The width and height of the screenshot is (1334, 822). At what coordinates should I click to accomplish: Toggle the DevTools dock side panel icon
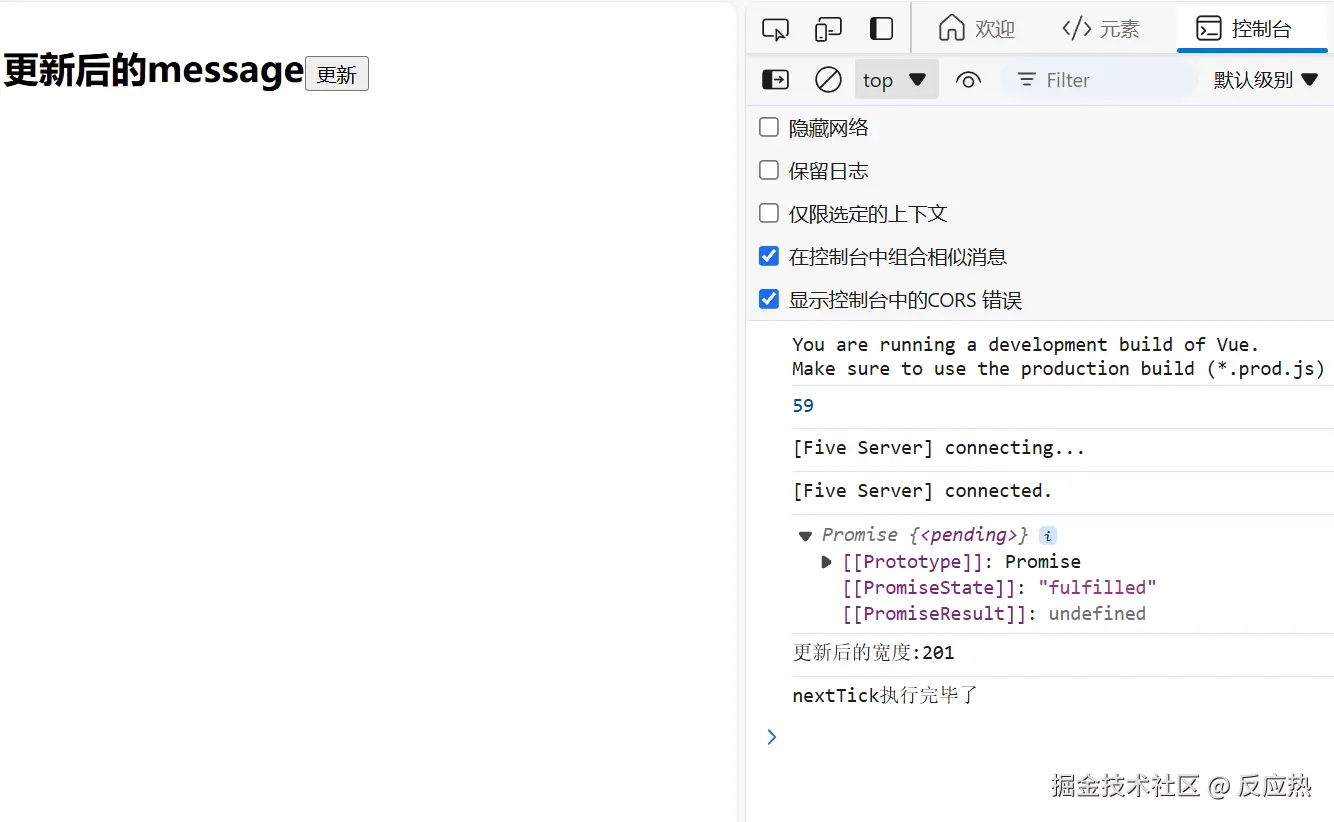(x=881, y=28)
